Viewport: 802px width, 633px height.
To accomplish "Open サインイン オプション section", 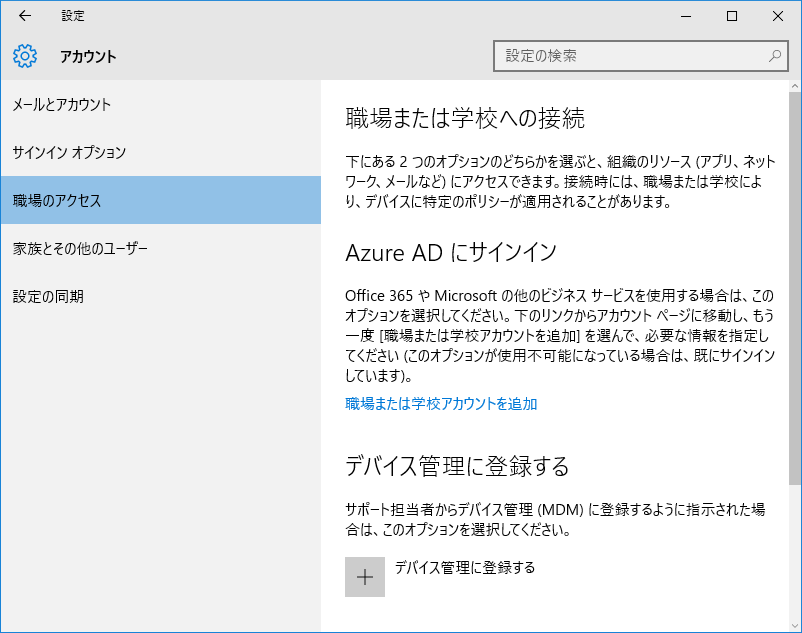I will [x=161, y=152].
